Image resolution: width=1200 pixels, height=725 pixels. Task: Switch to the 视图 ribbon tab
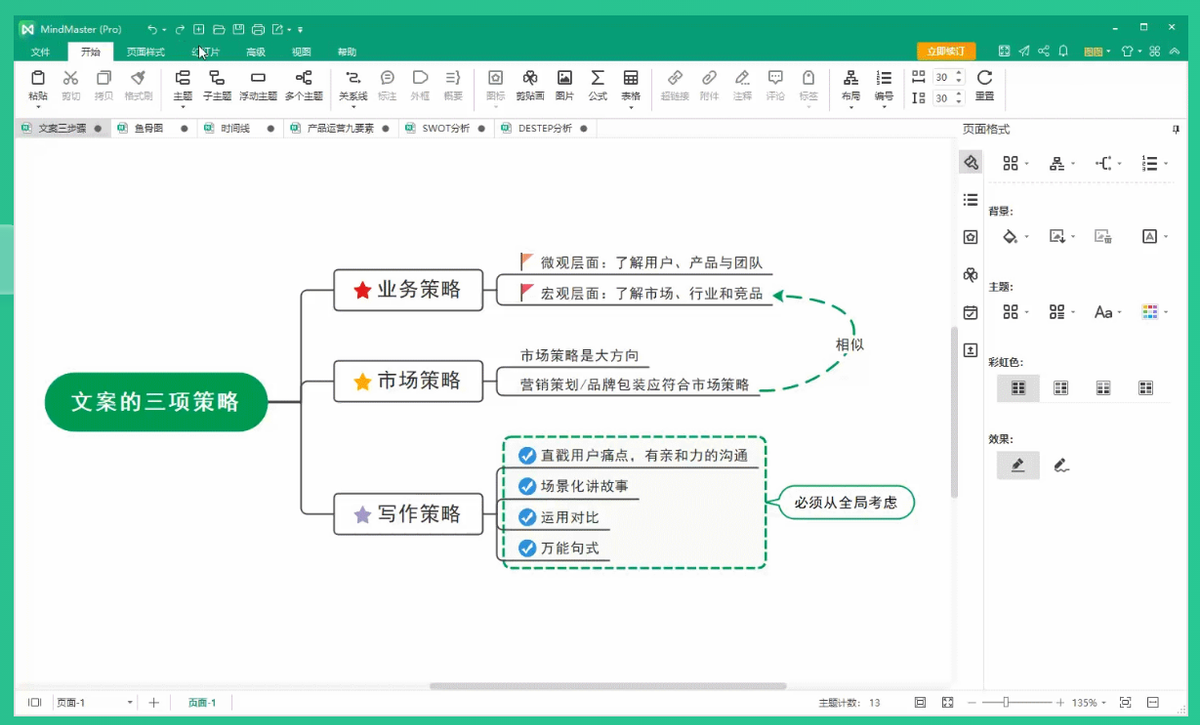[301, 52]
